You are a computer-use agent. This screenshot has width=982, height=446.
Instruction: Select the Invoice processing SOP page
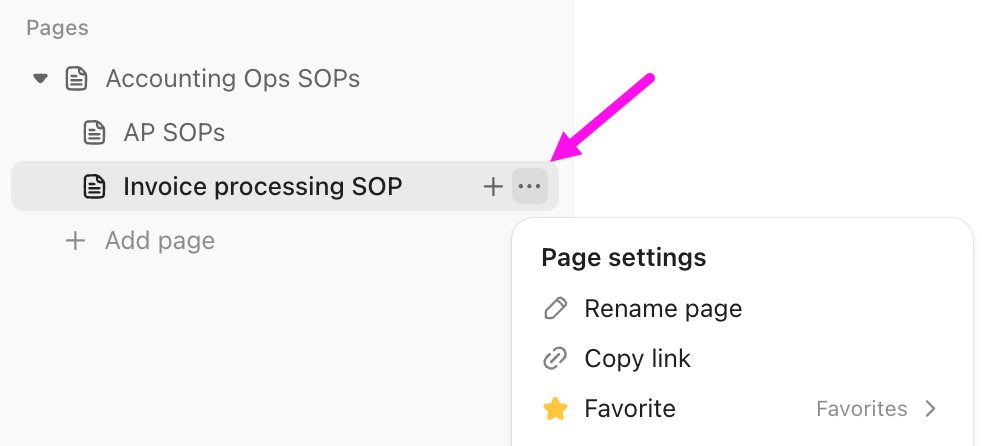tap(262, 186)
